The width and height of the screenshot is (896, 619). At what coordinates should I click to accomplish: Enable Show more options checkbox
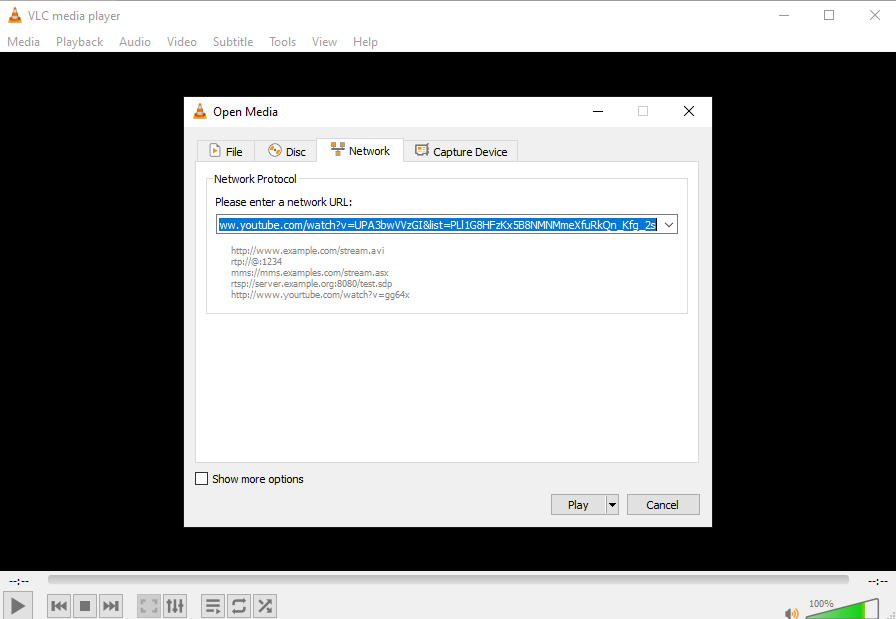(x=201, y=478)
